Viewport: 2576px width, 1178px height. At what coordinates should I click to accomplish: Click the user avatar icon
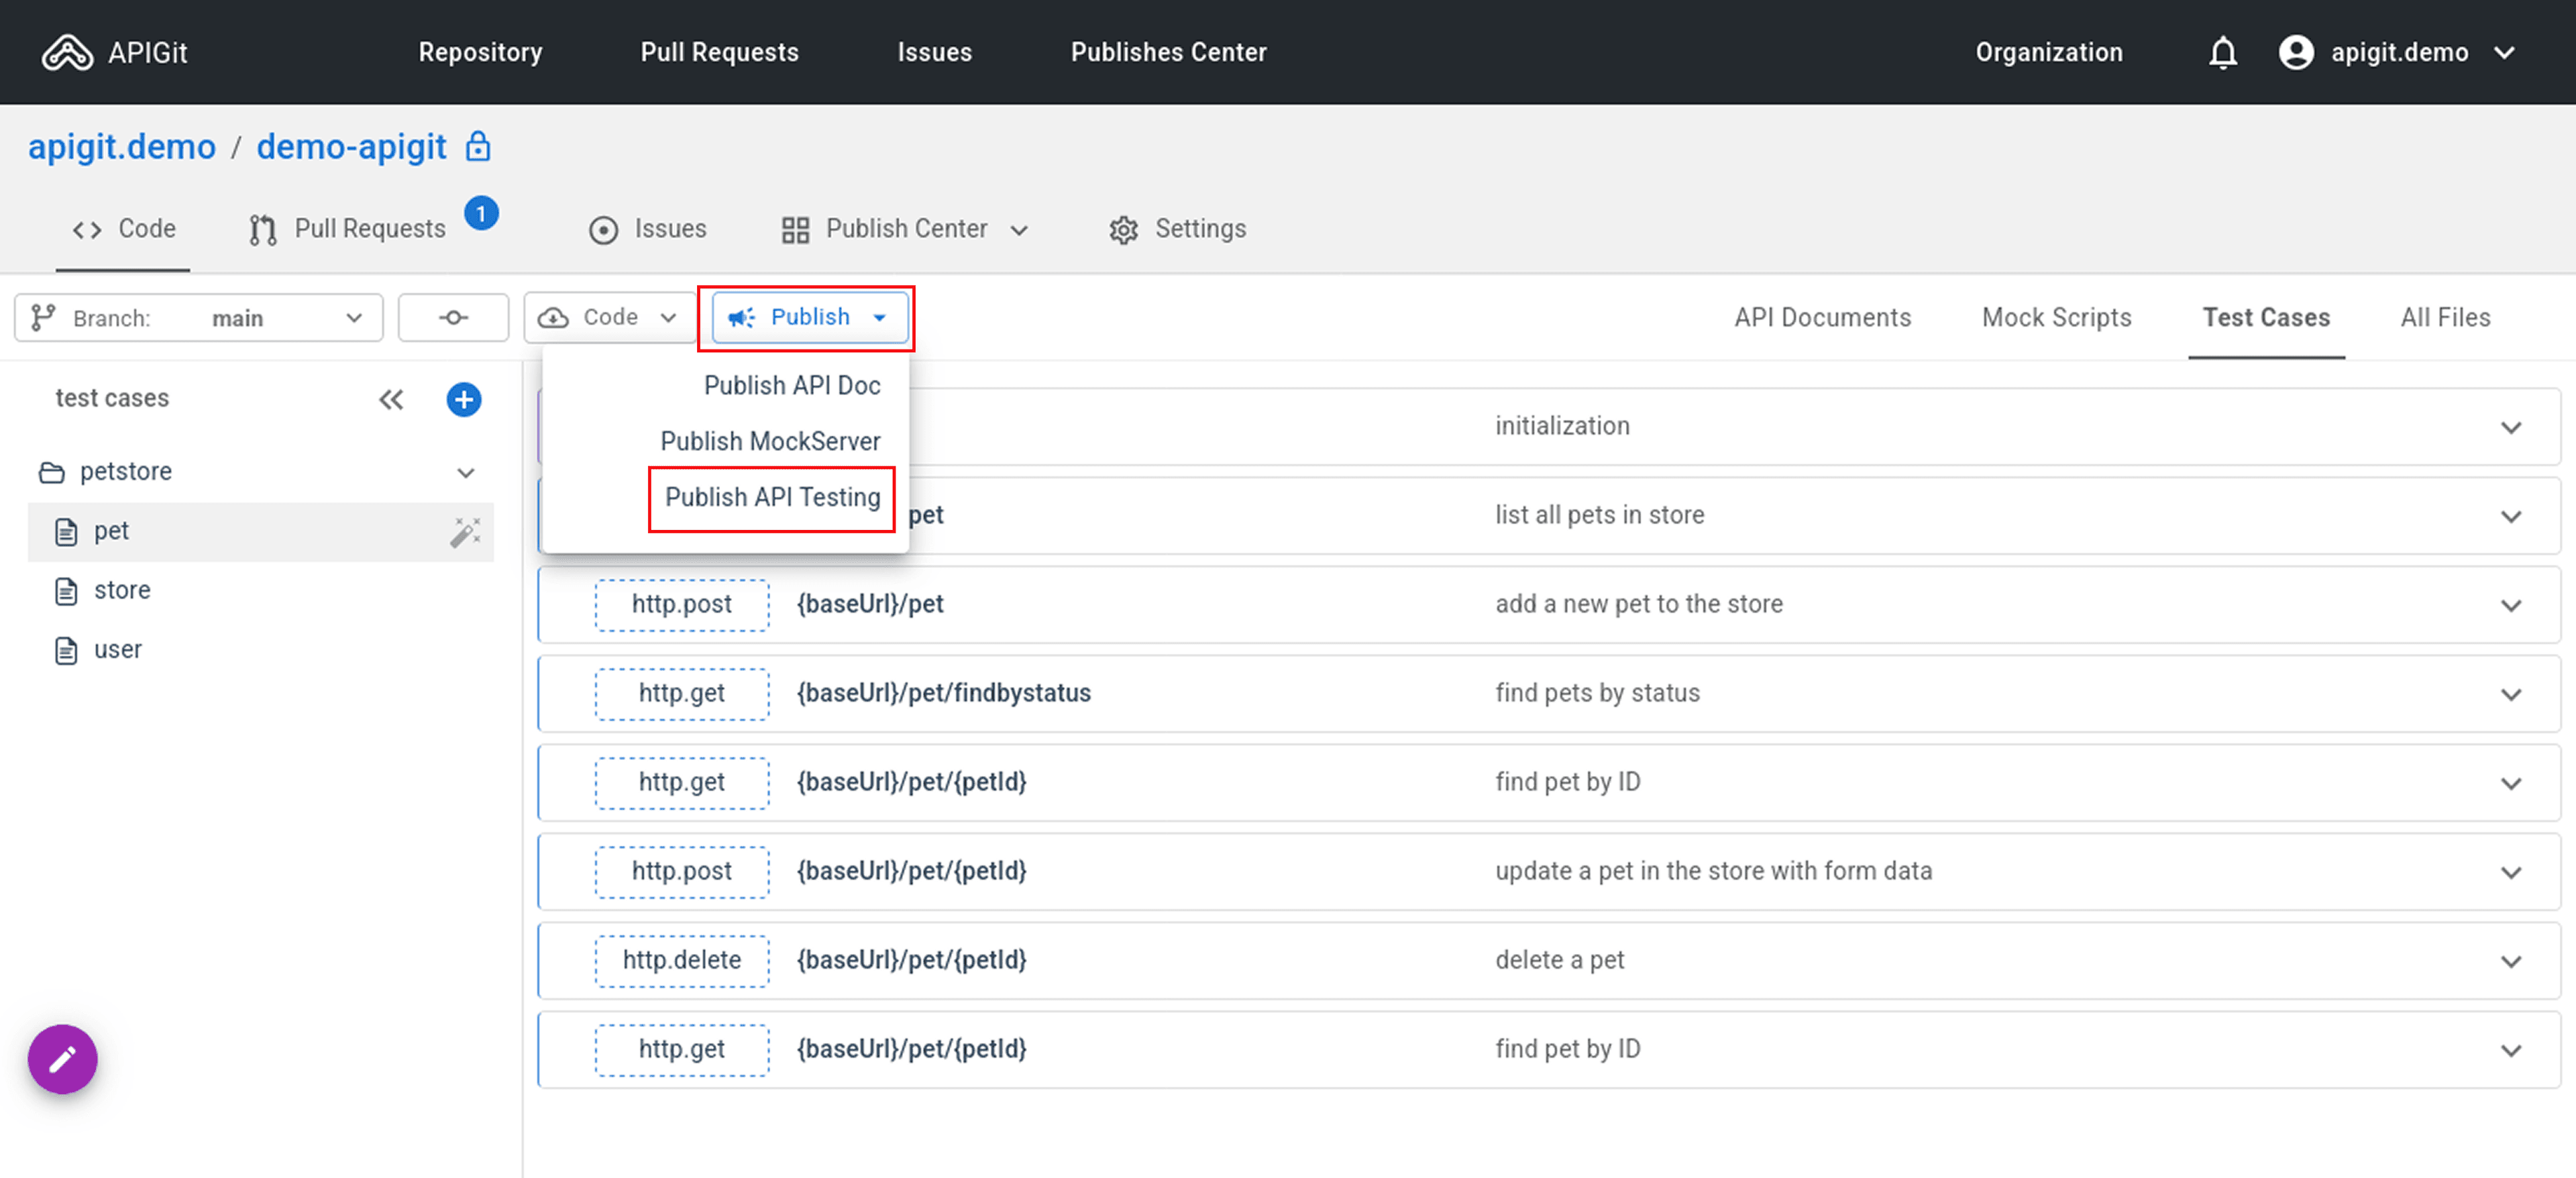pyautogui.click(x=2296, y=52)
